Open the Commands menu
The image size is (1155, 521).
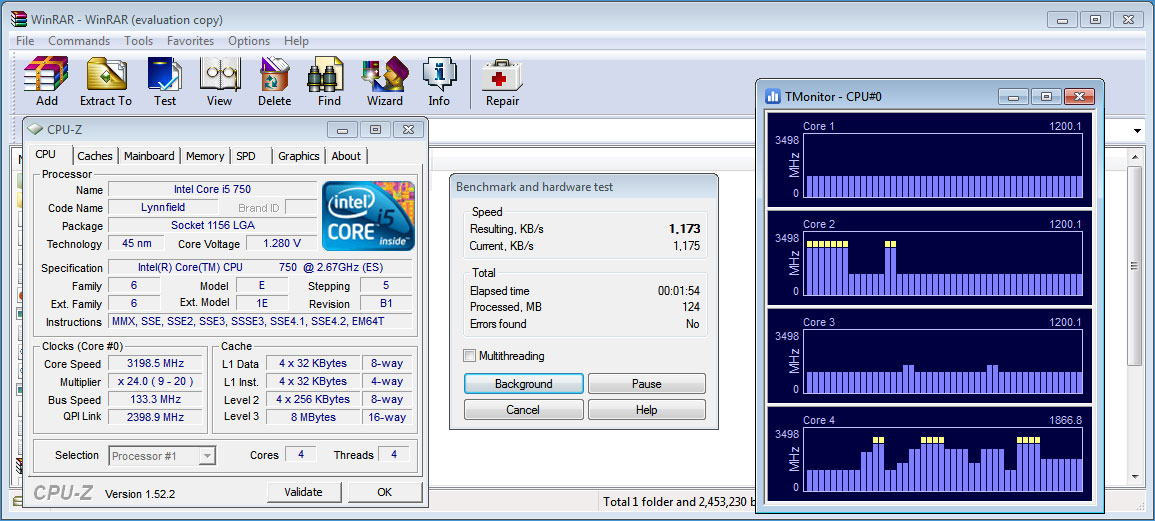click(79, 41)
